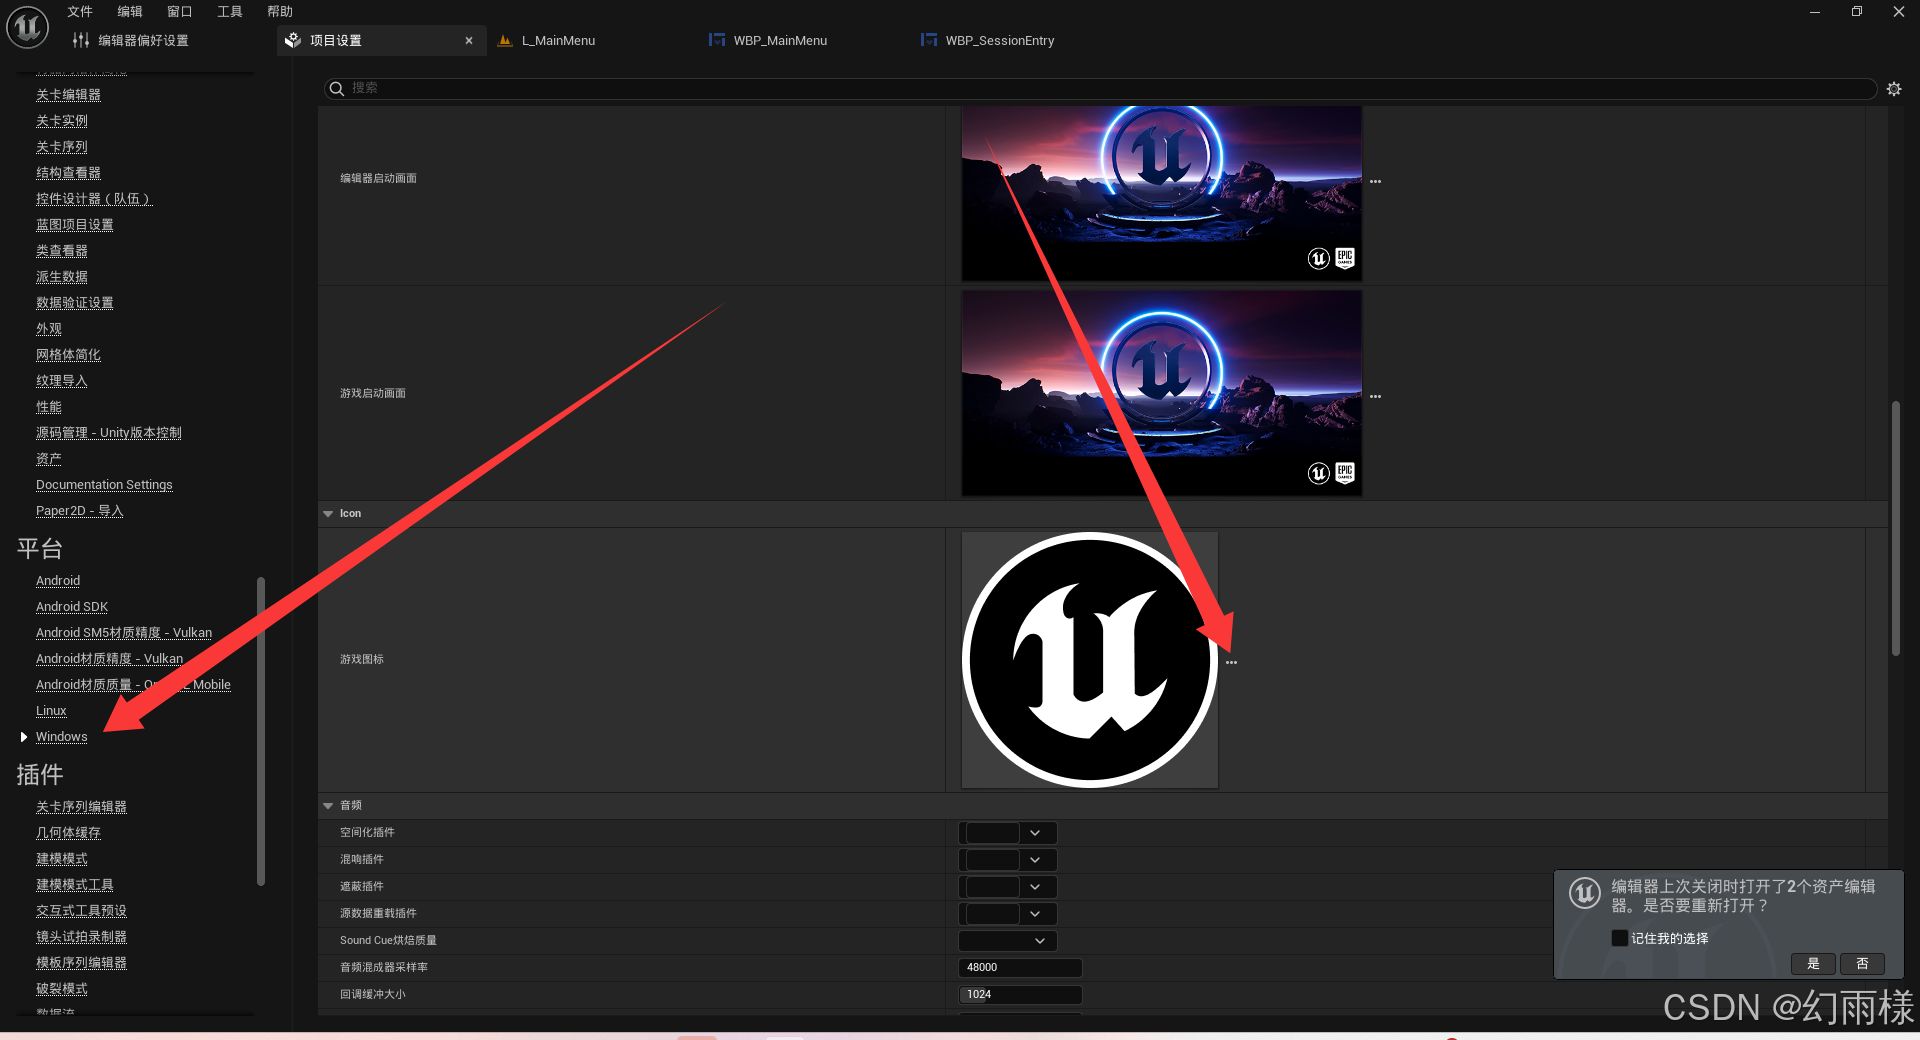Screen dimensions: 1920x1040
Task: Click the 编辑器启动画面 splash thumbnail
Action: pos(1162,194)
